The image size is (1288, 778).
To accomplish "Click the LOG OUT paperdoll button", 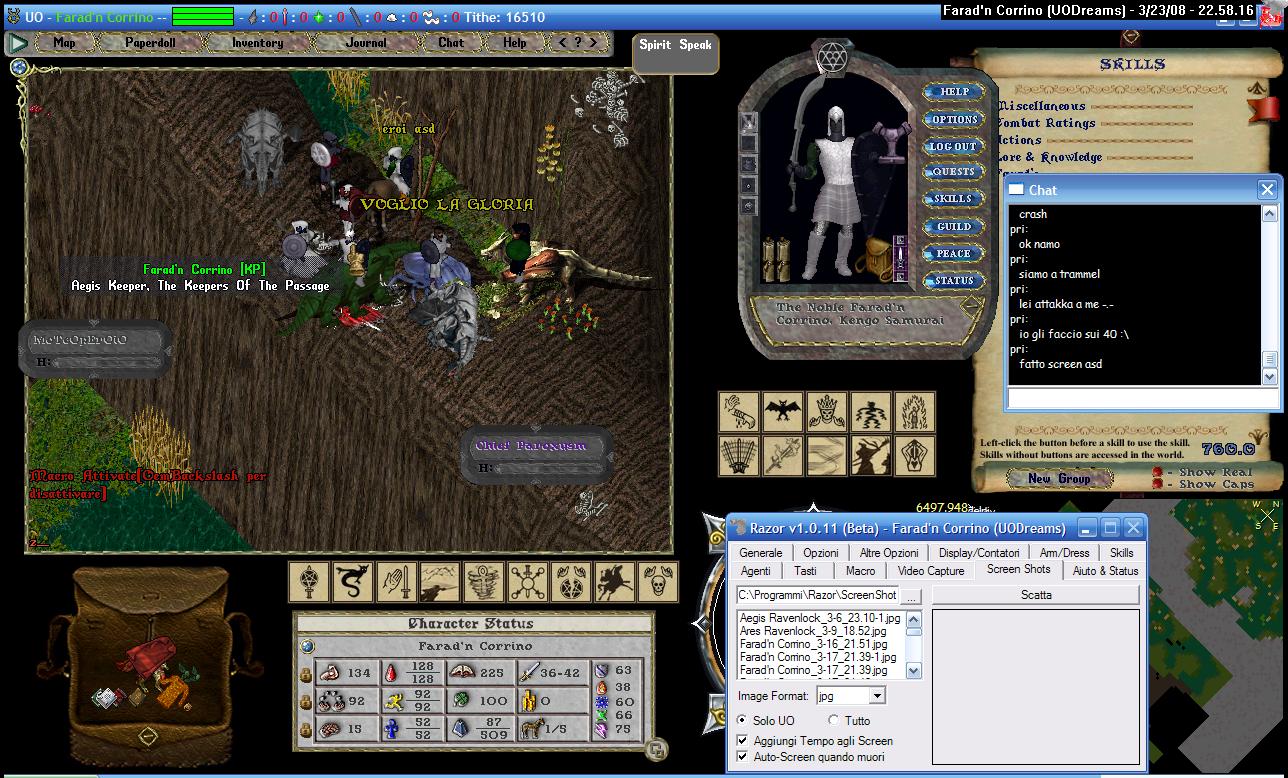I will tap(953, 146).
